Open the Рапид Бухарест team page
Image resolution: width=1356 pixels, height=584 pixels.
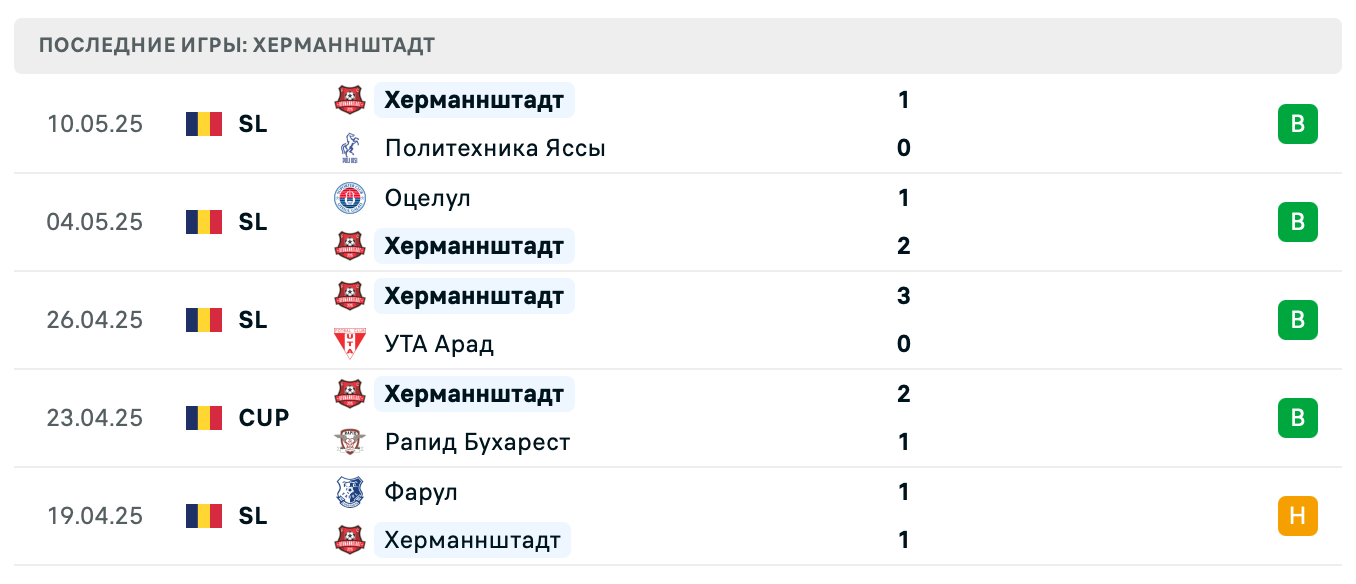477,441
